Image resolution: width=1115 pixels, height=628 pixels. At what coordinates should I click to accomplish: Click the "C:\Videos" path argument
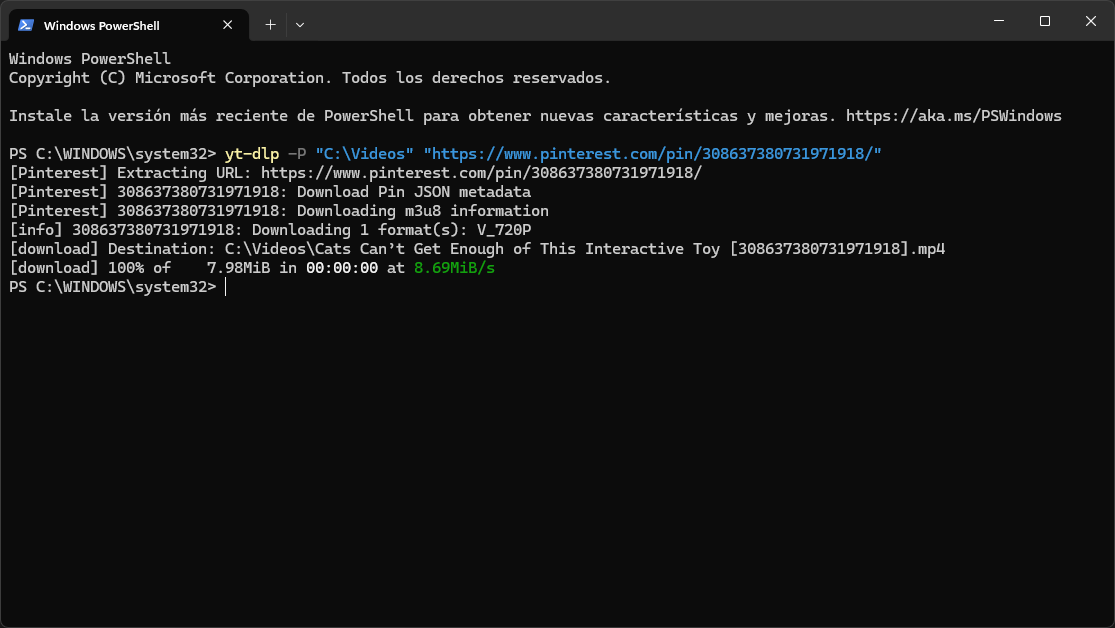click(364, 154)
